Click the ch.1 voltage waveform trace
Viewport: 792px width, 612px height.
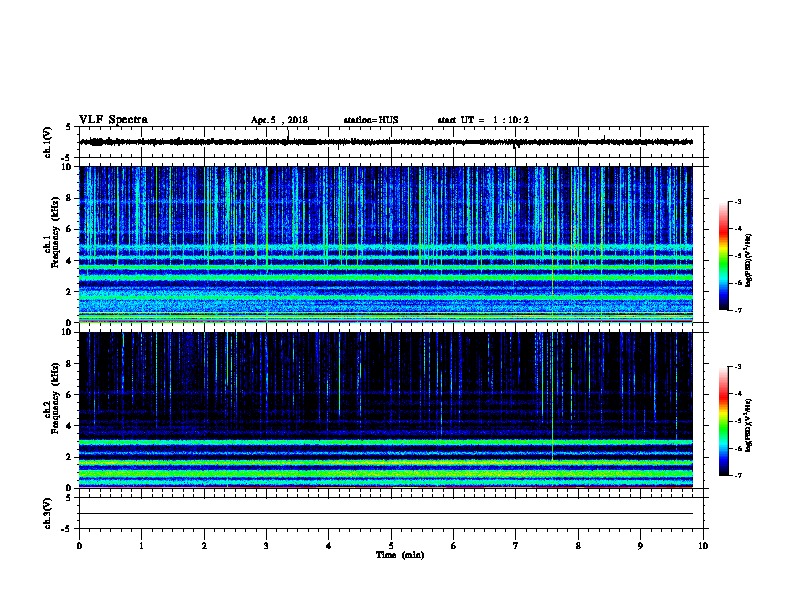click(x=386, y=142)
